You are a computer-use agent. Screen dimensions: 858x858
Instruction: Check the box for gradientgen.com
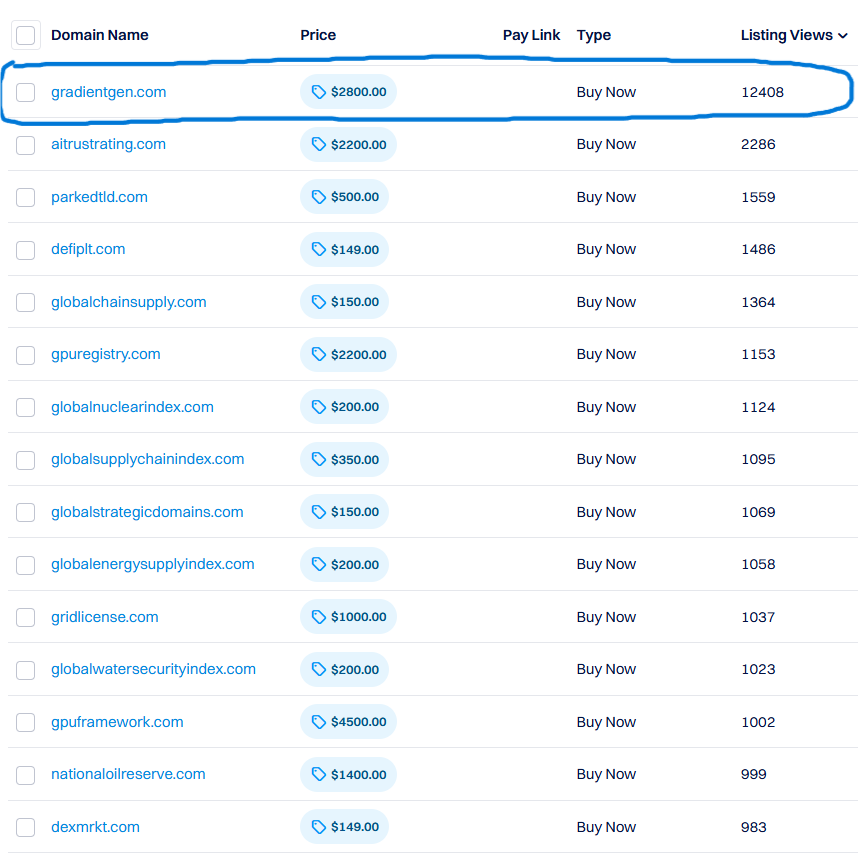pos(26,92)
